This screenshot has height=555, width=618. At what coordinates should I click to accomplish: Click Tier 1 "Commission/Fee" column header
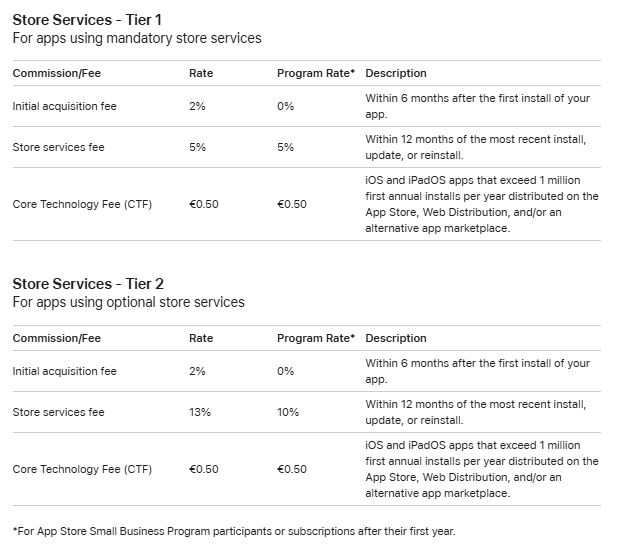coord(57,73)
